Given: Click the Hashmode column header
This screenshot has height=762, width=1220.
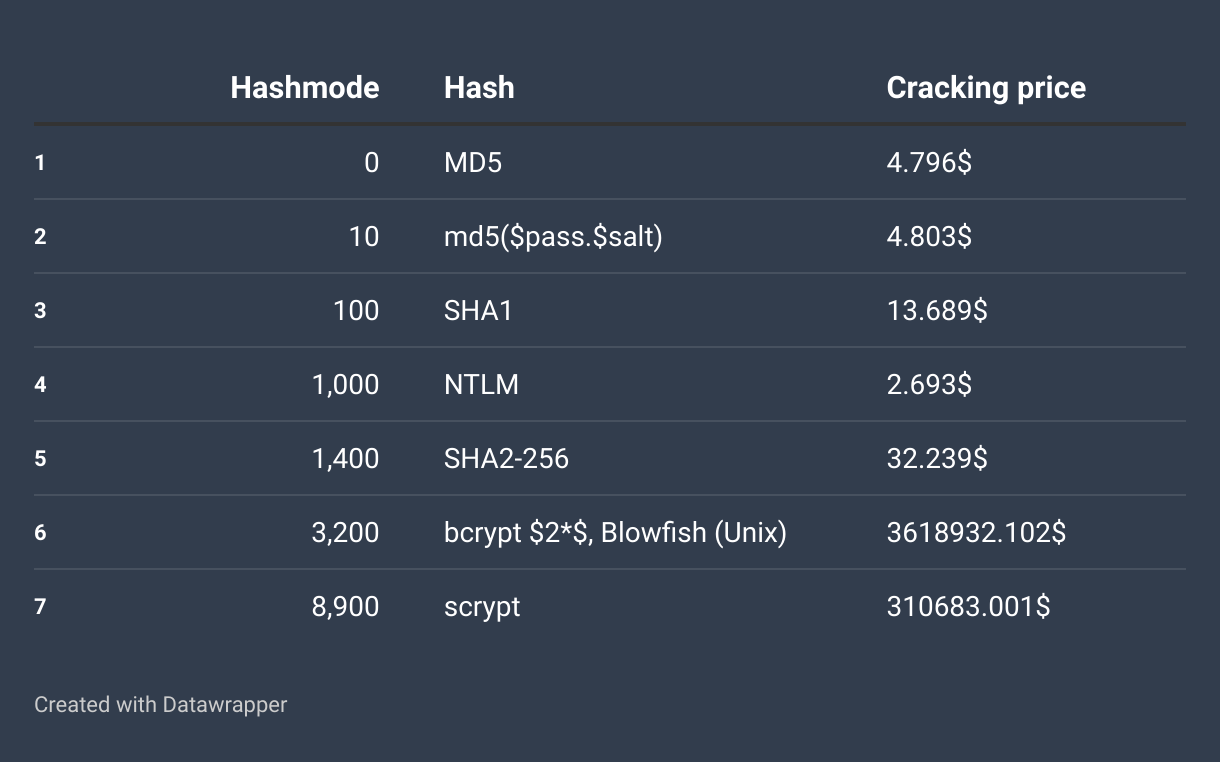Looking at the screenshot, I should point(304,88).
